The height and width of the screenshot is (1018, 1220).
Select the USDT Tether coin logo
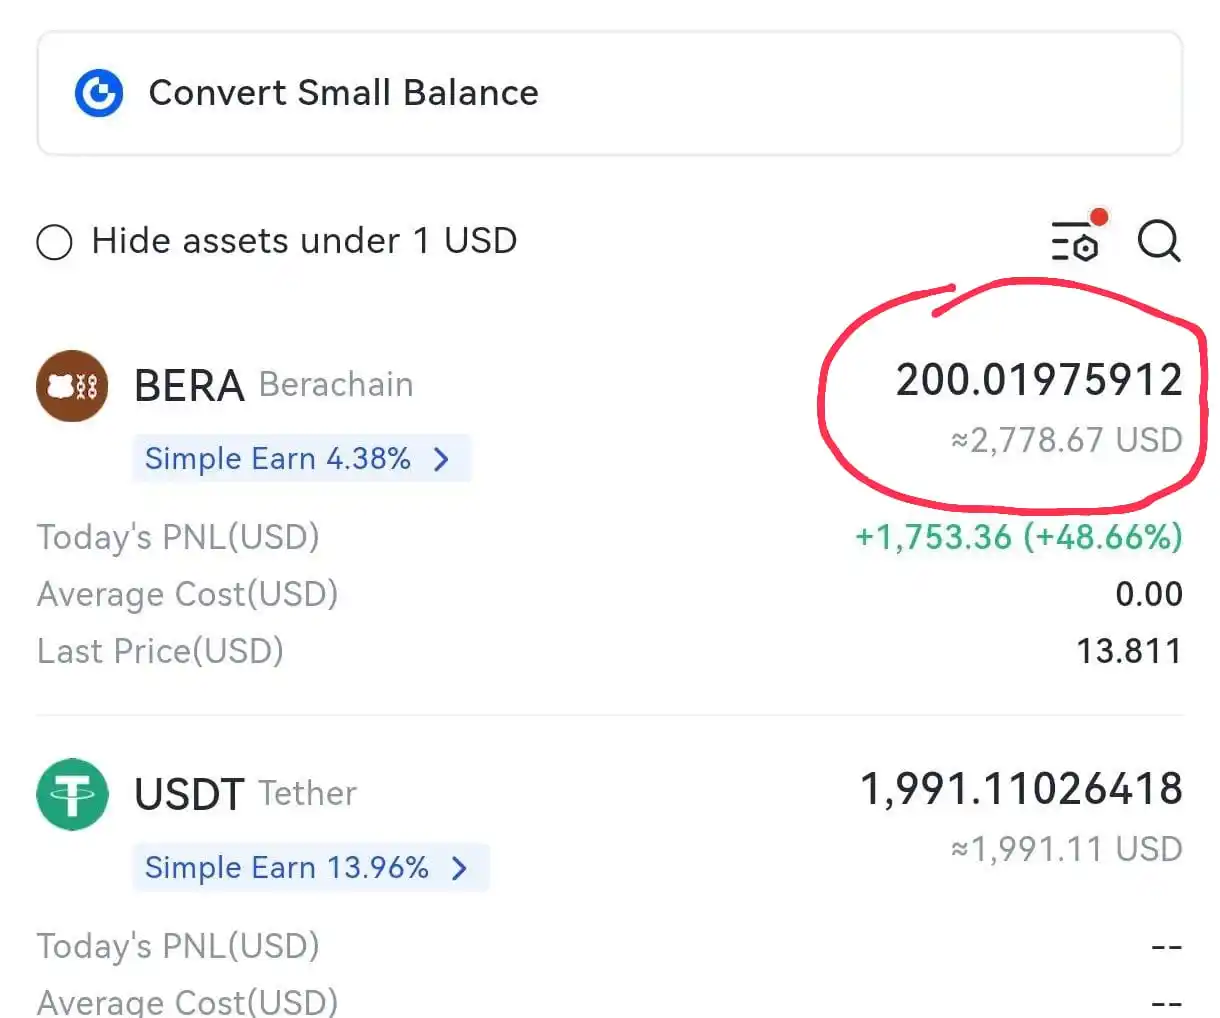pyautogui.click(x=71, y=793)
